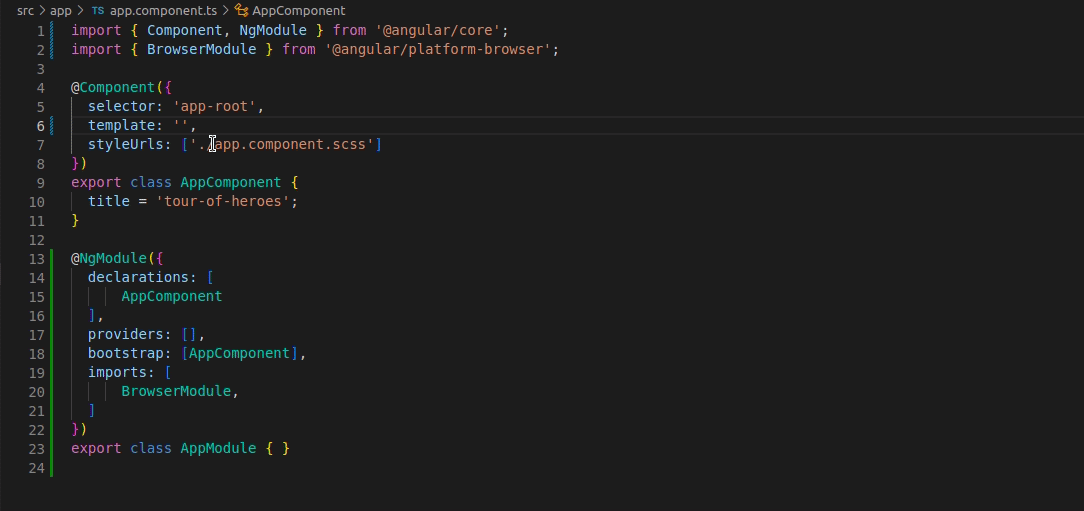Open the app folder breadcrumb
This screenshot has height=511, width=1084.
click(x=61, y=10)
